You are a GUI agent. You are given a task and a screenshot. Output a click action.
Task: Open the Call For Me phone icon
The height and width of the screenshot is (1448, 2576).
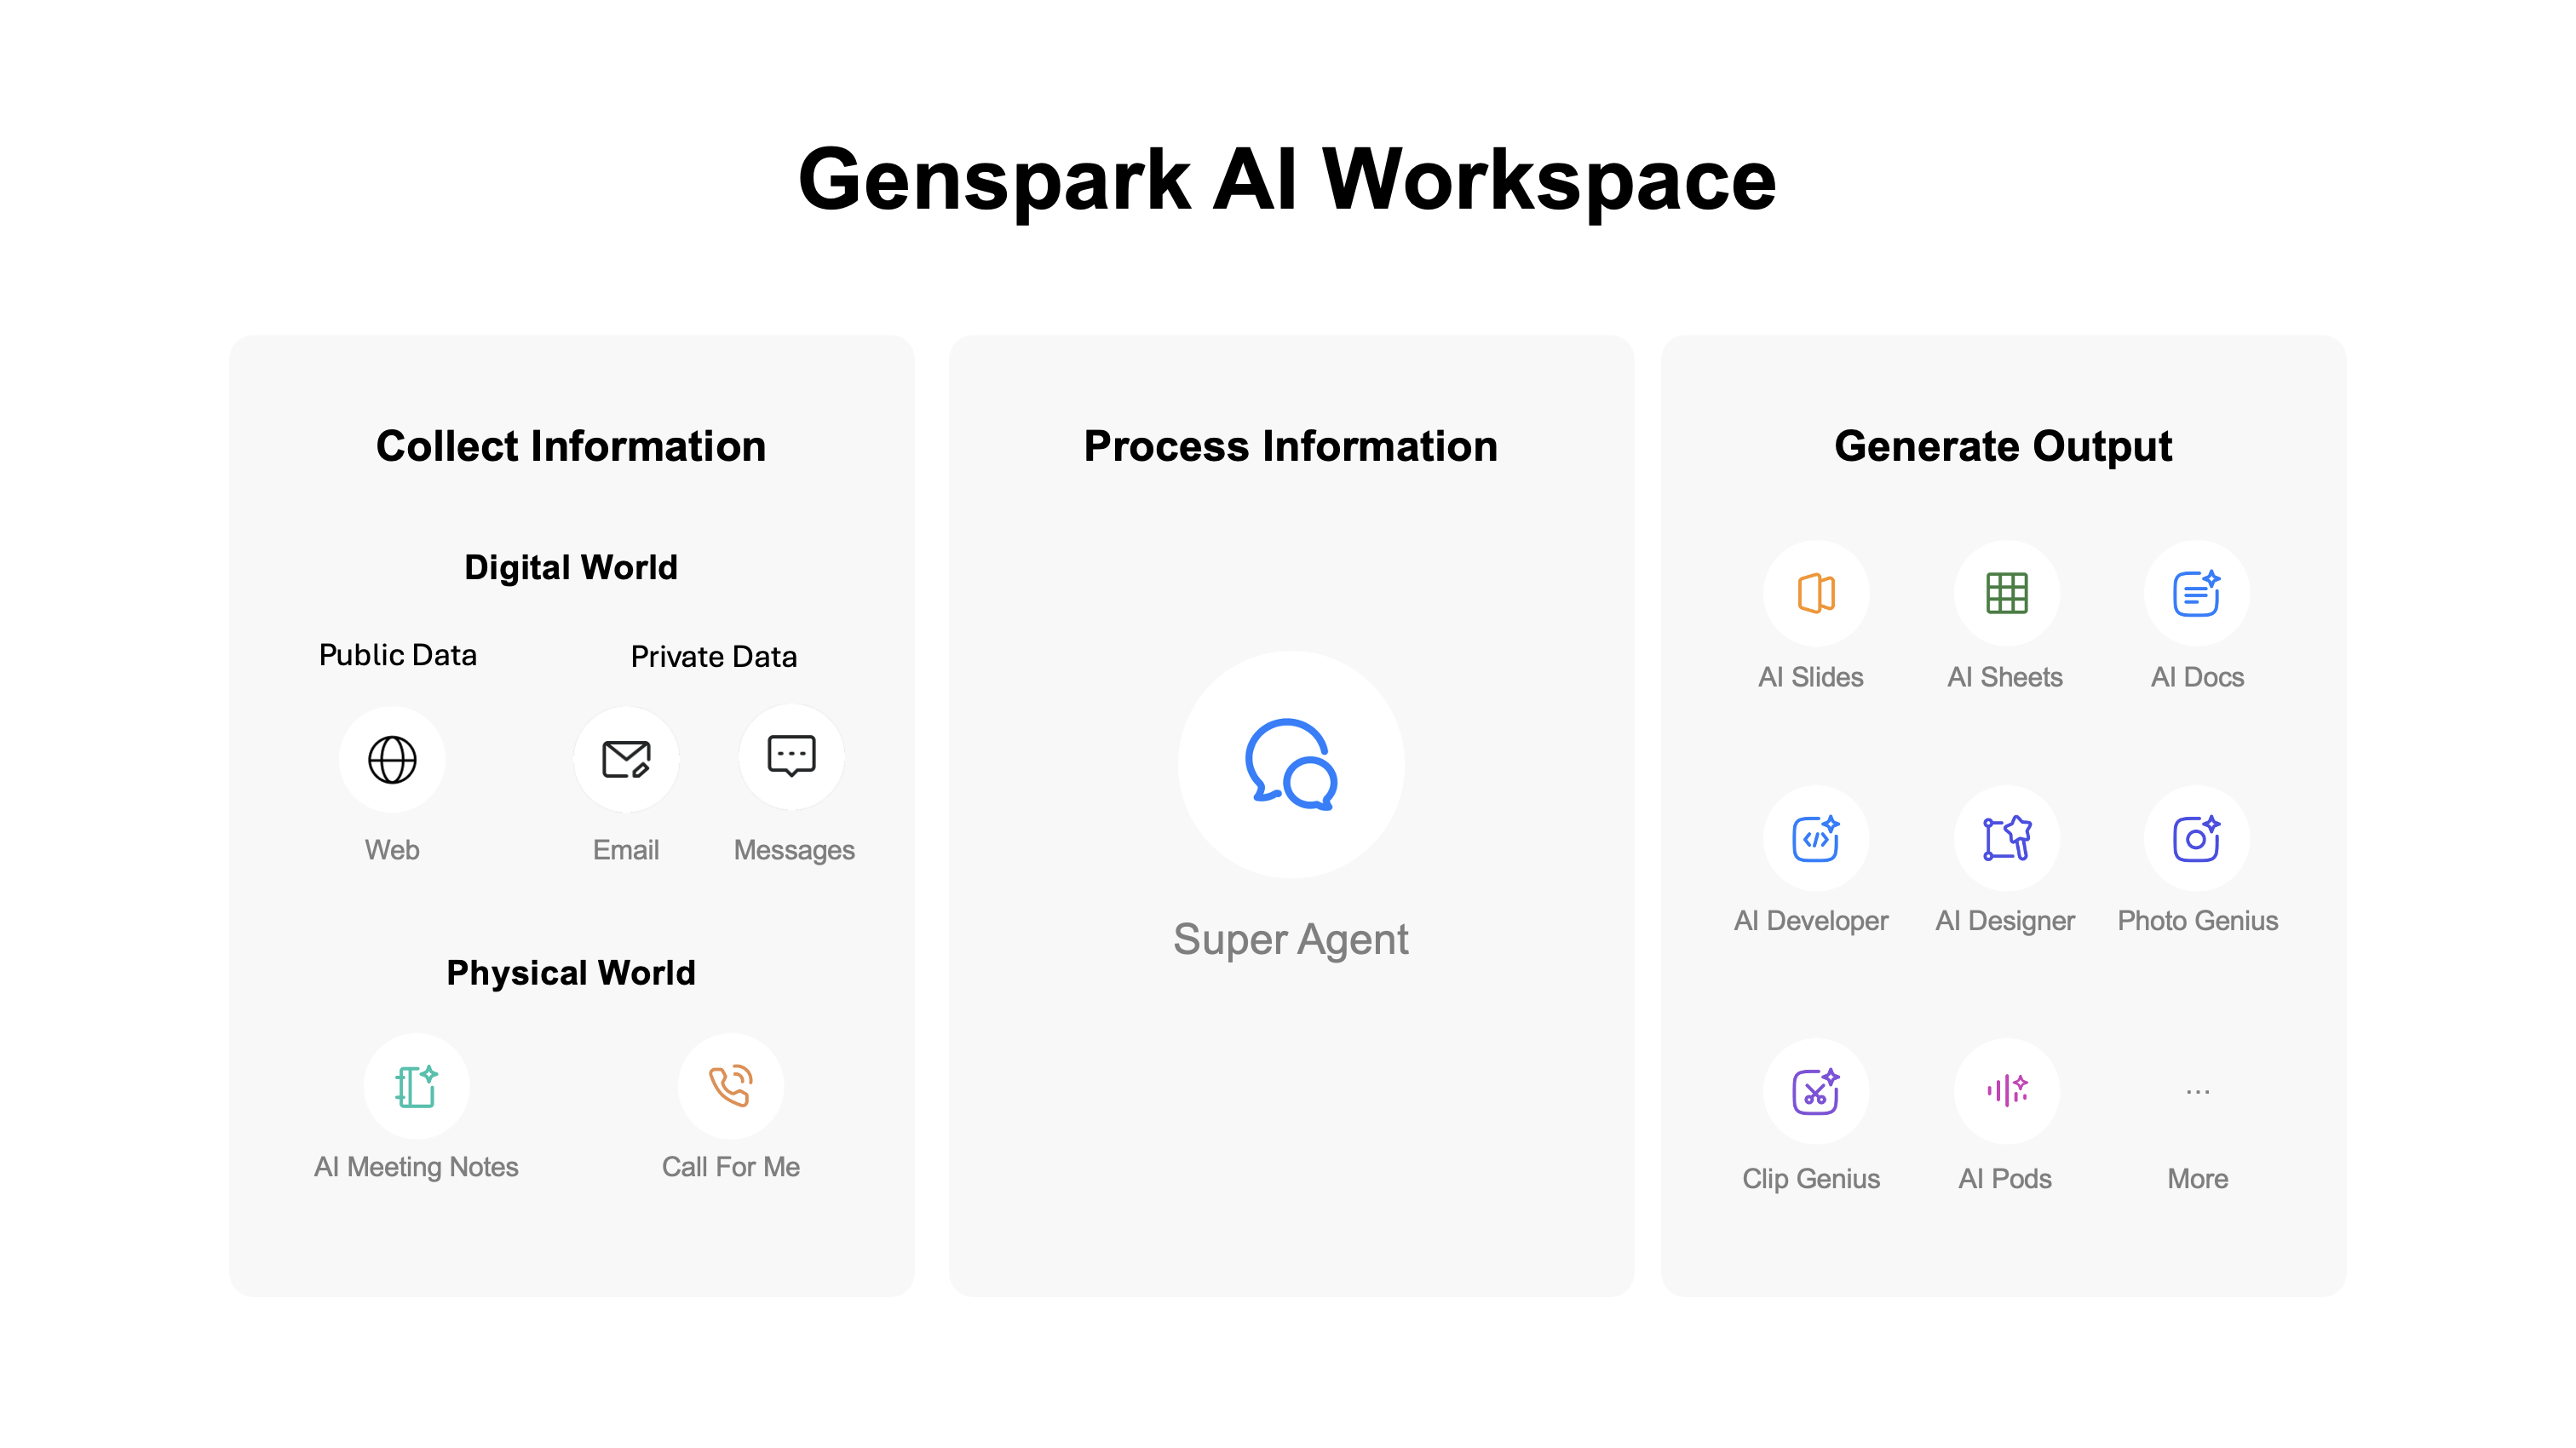pos(731,1086)
